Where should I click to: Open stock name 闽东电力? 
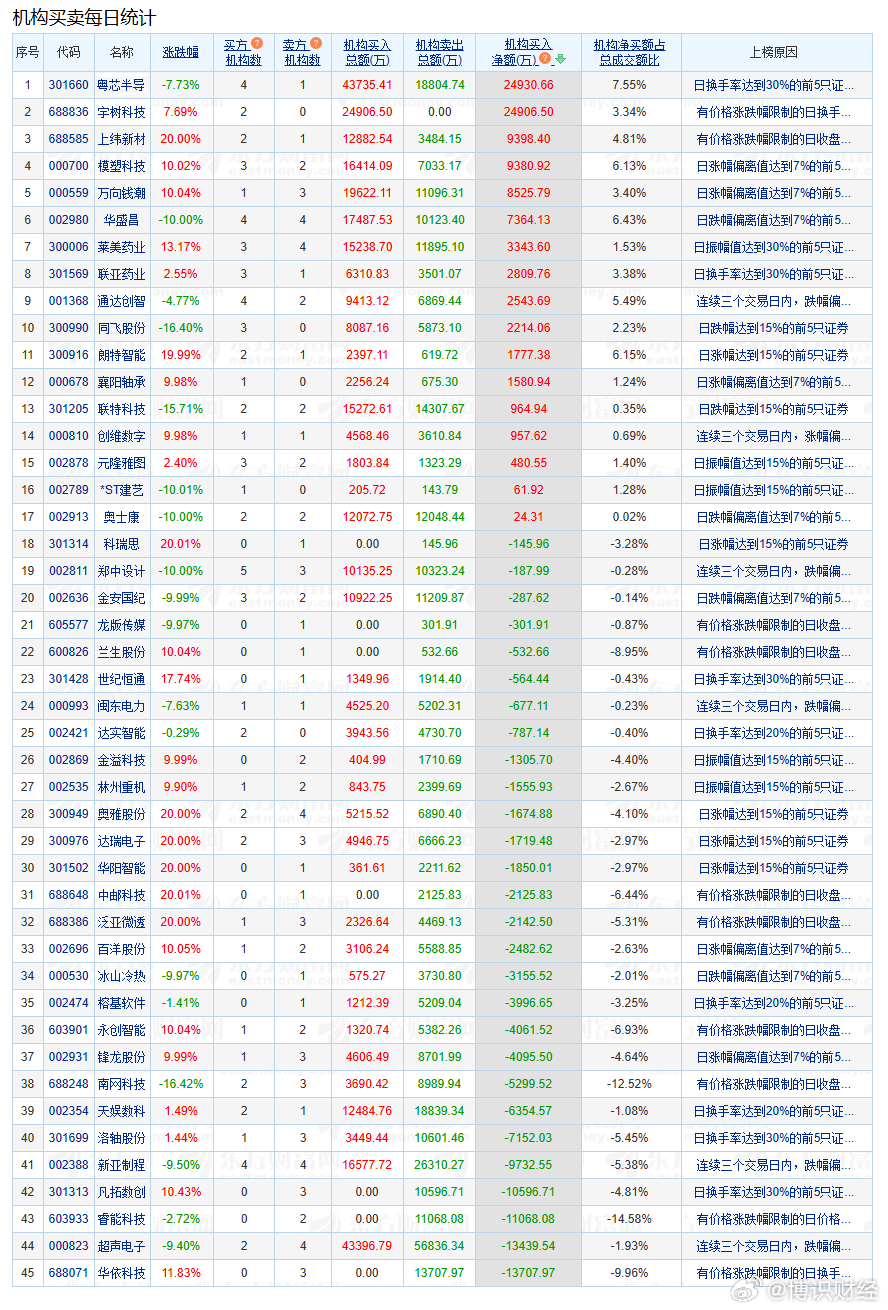(121, 706)
